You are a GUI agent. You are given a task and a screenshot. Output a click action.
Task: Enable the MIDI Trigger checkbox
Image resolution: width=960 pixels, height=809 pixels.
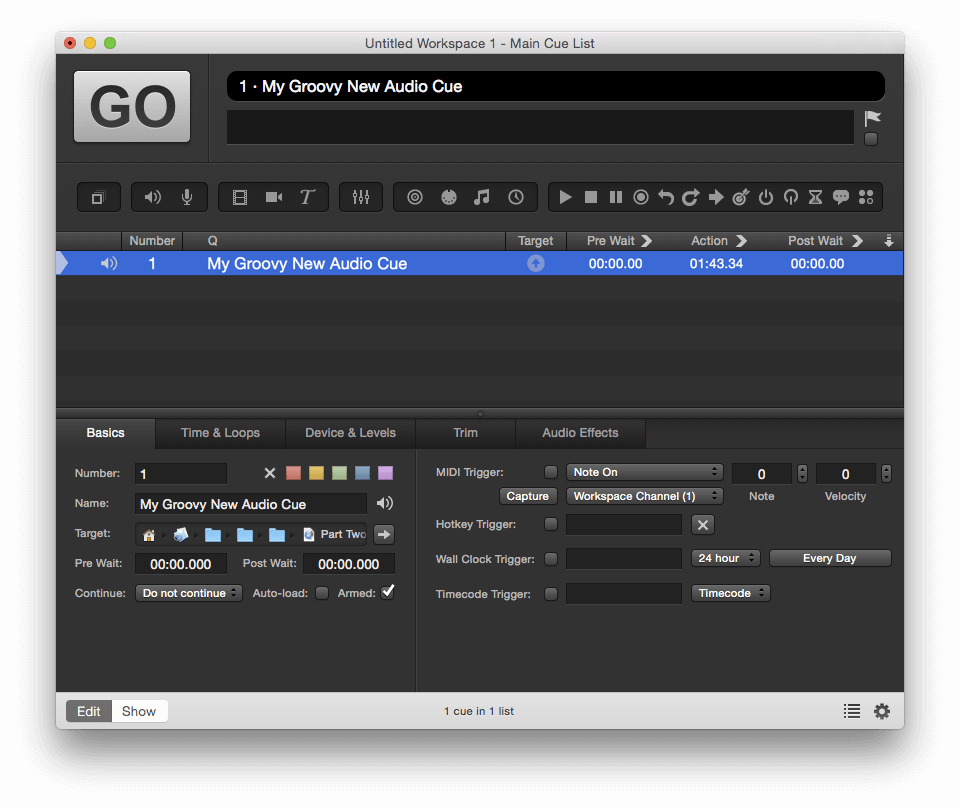[551, 472]
